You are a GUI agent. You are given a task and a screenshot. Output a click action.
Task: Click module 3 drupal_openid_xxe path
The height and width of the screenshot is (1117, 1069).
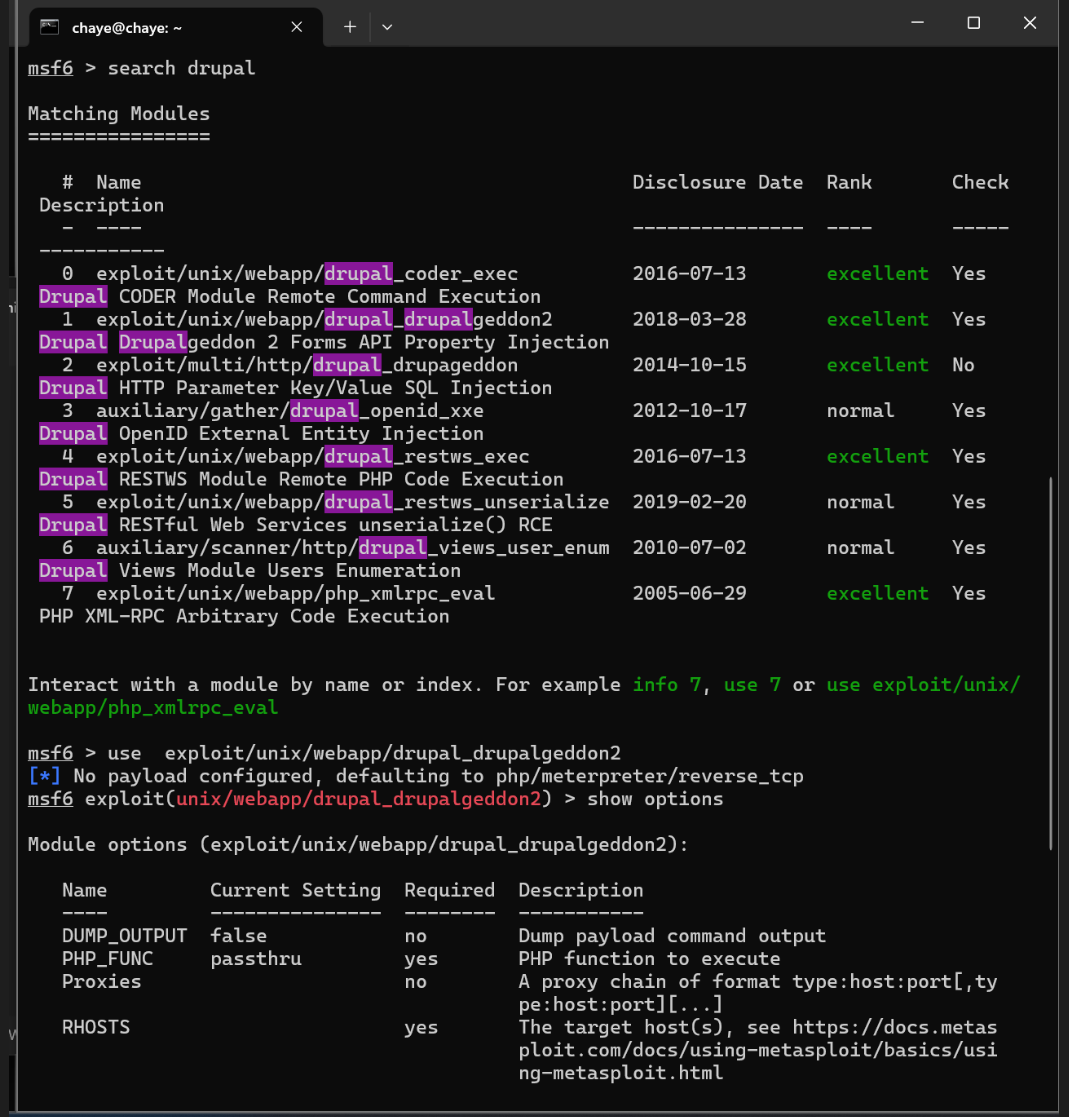(290, 410)
